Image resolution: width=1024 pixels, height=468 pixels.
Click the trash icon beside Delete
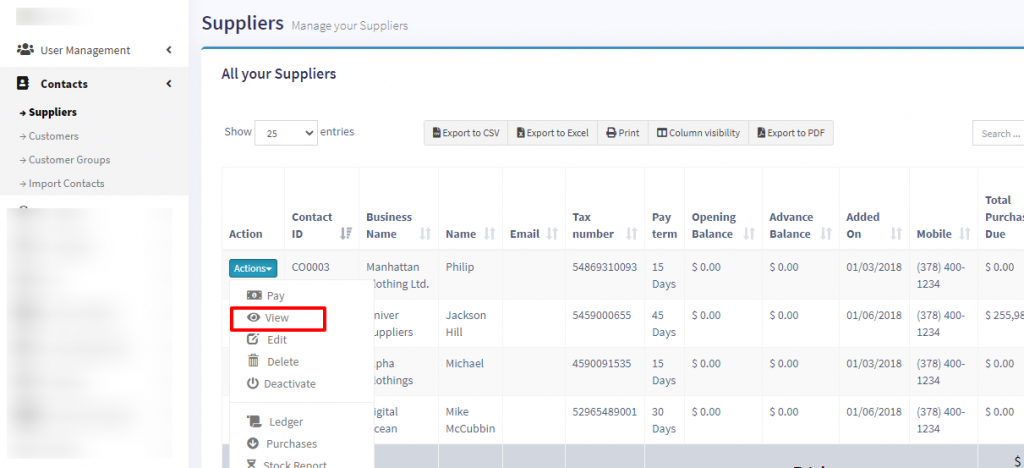point(254,362)
